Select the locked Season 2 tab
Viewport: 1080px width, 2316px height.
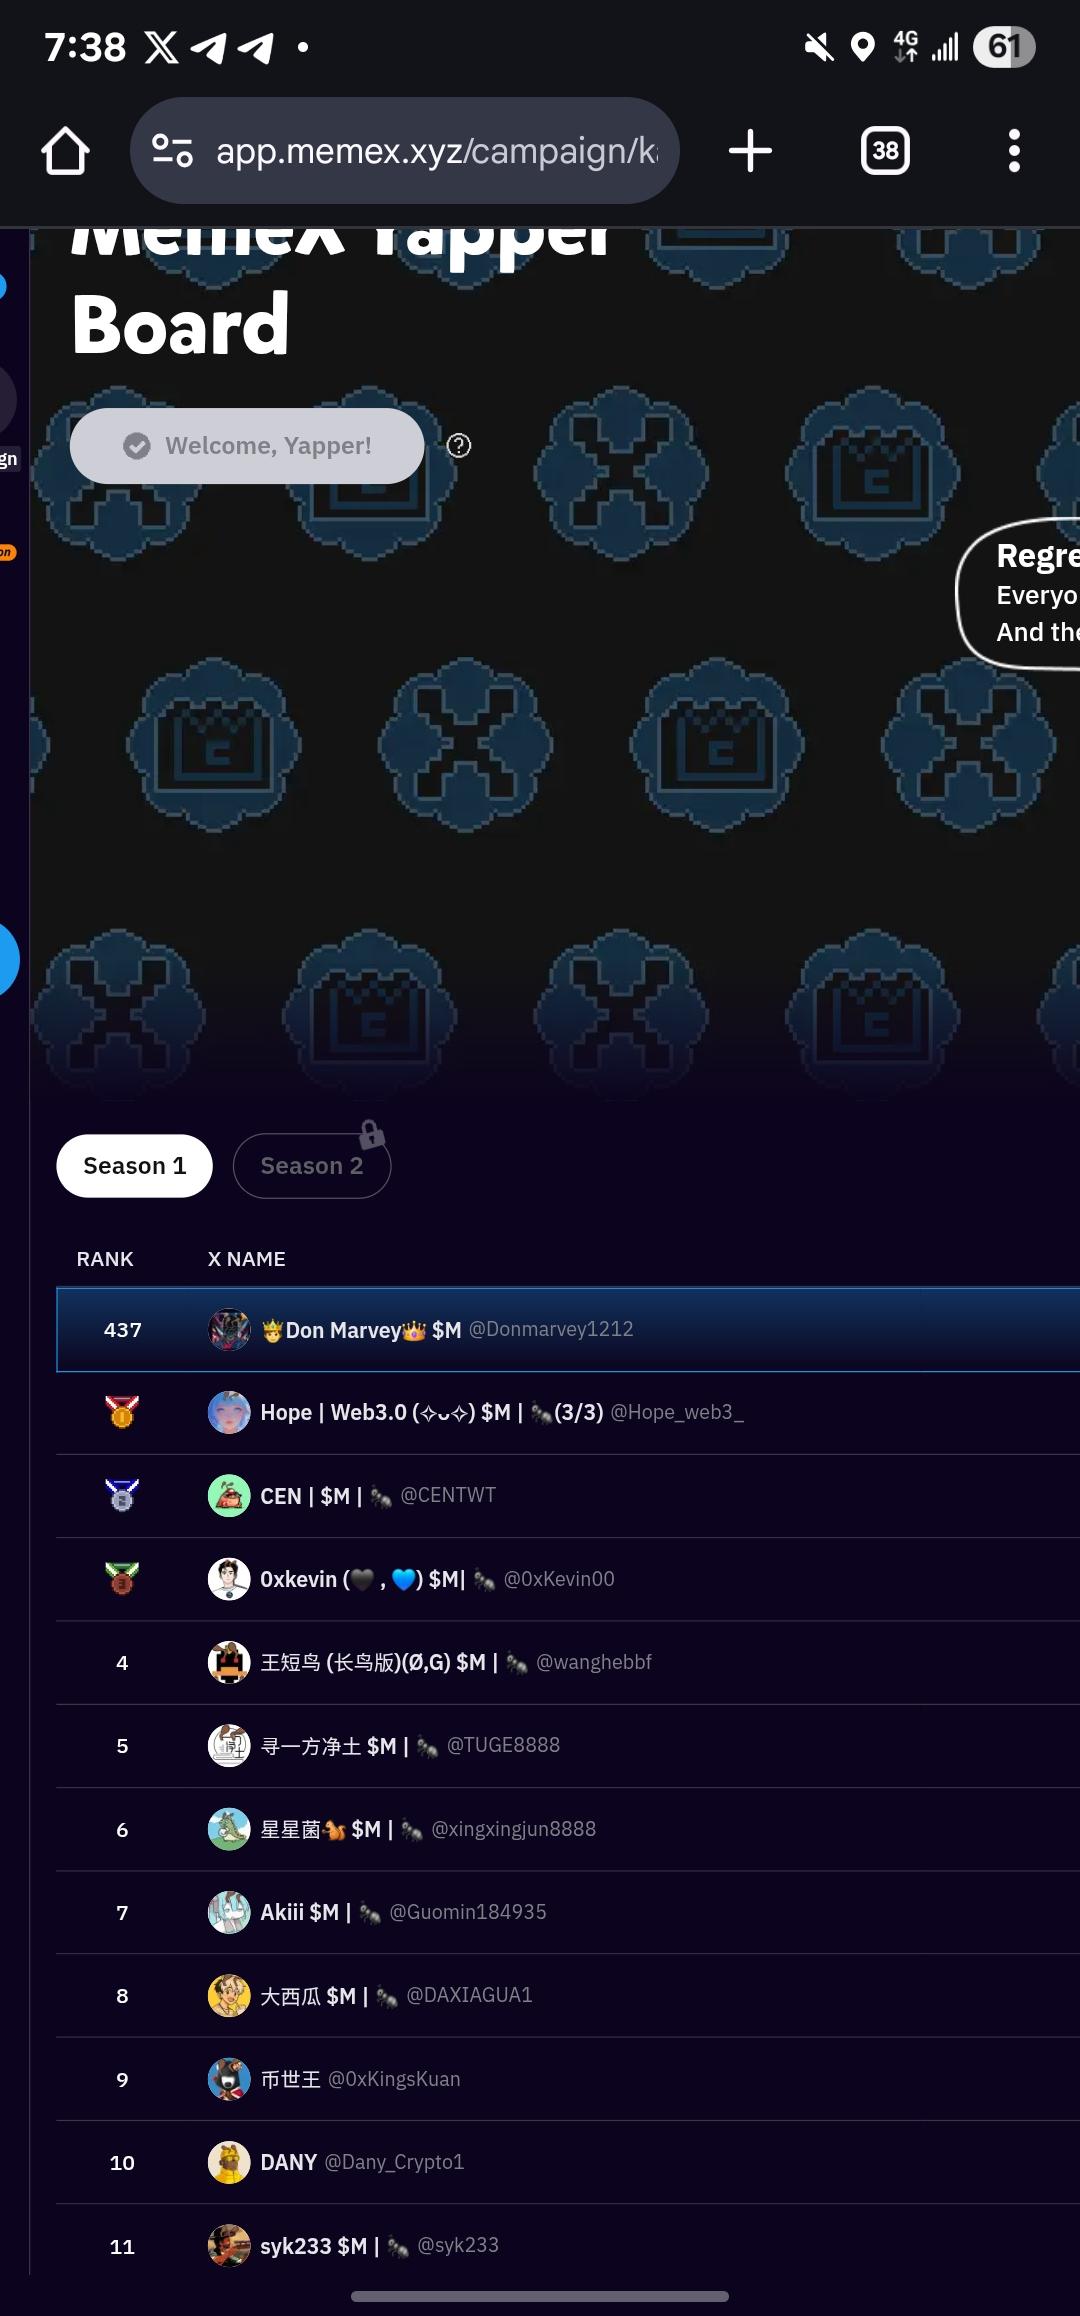312,1166
